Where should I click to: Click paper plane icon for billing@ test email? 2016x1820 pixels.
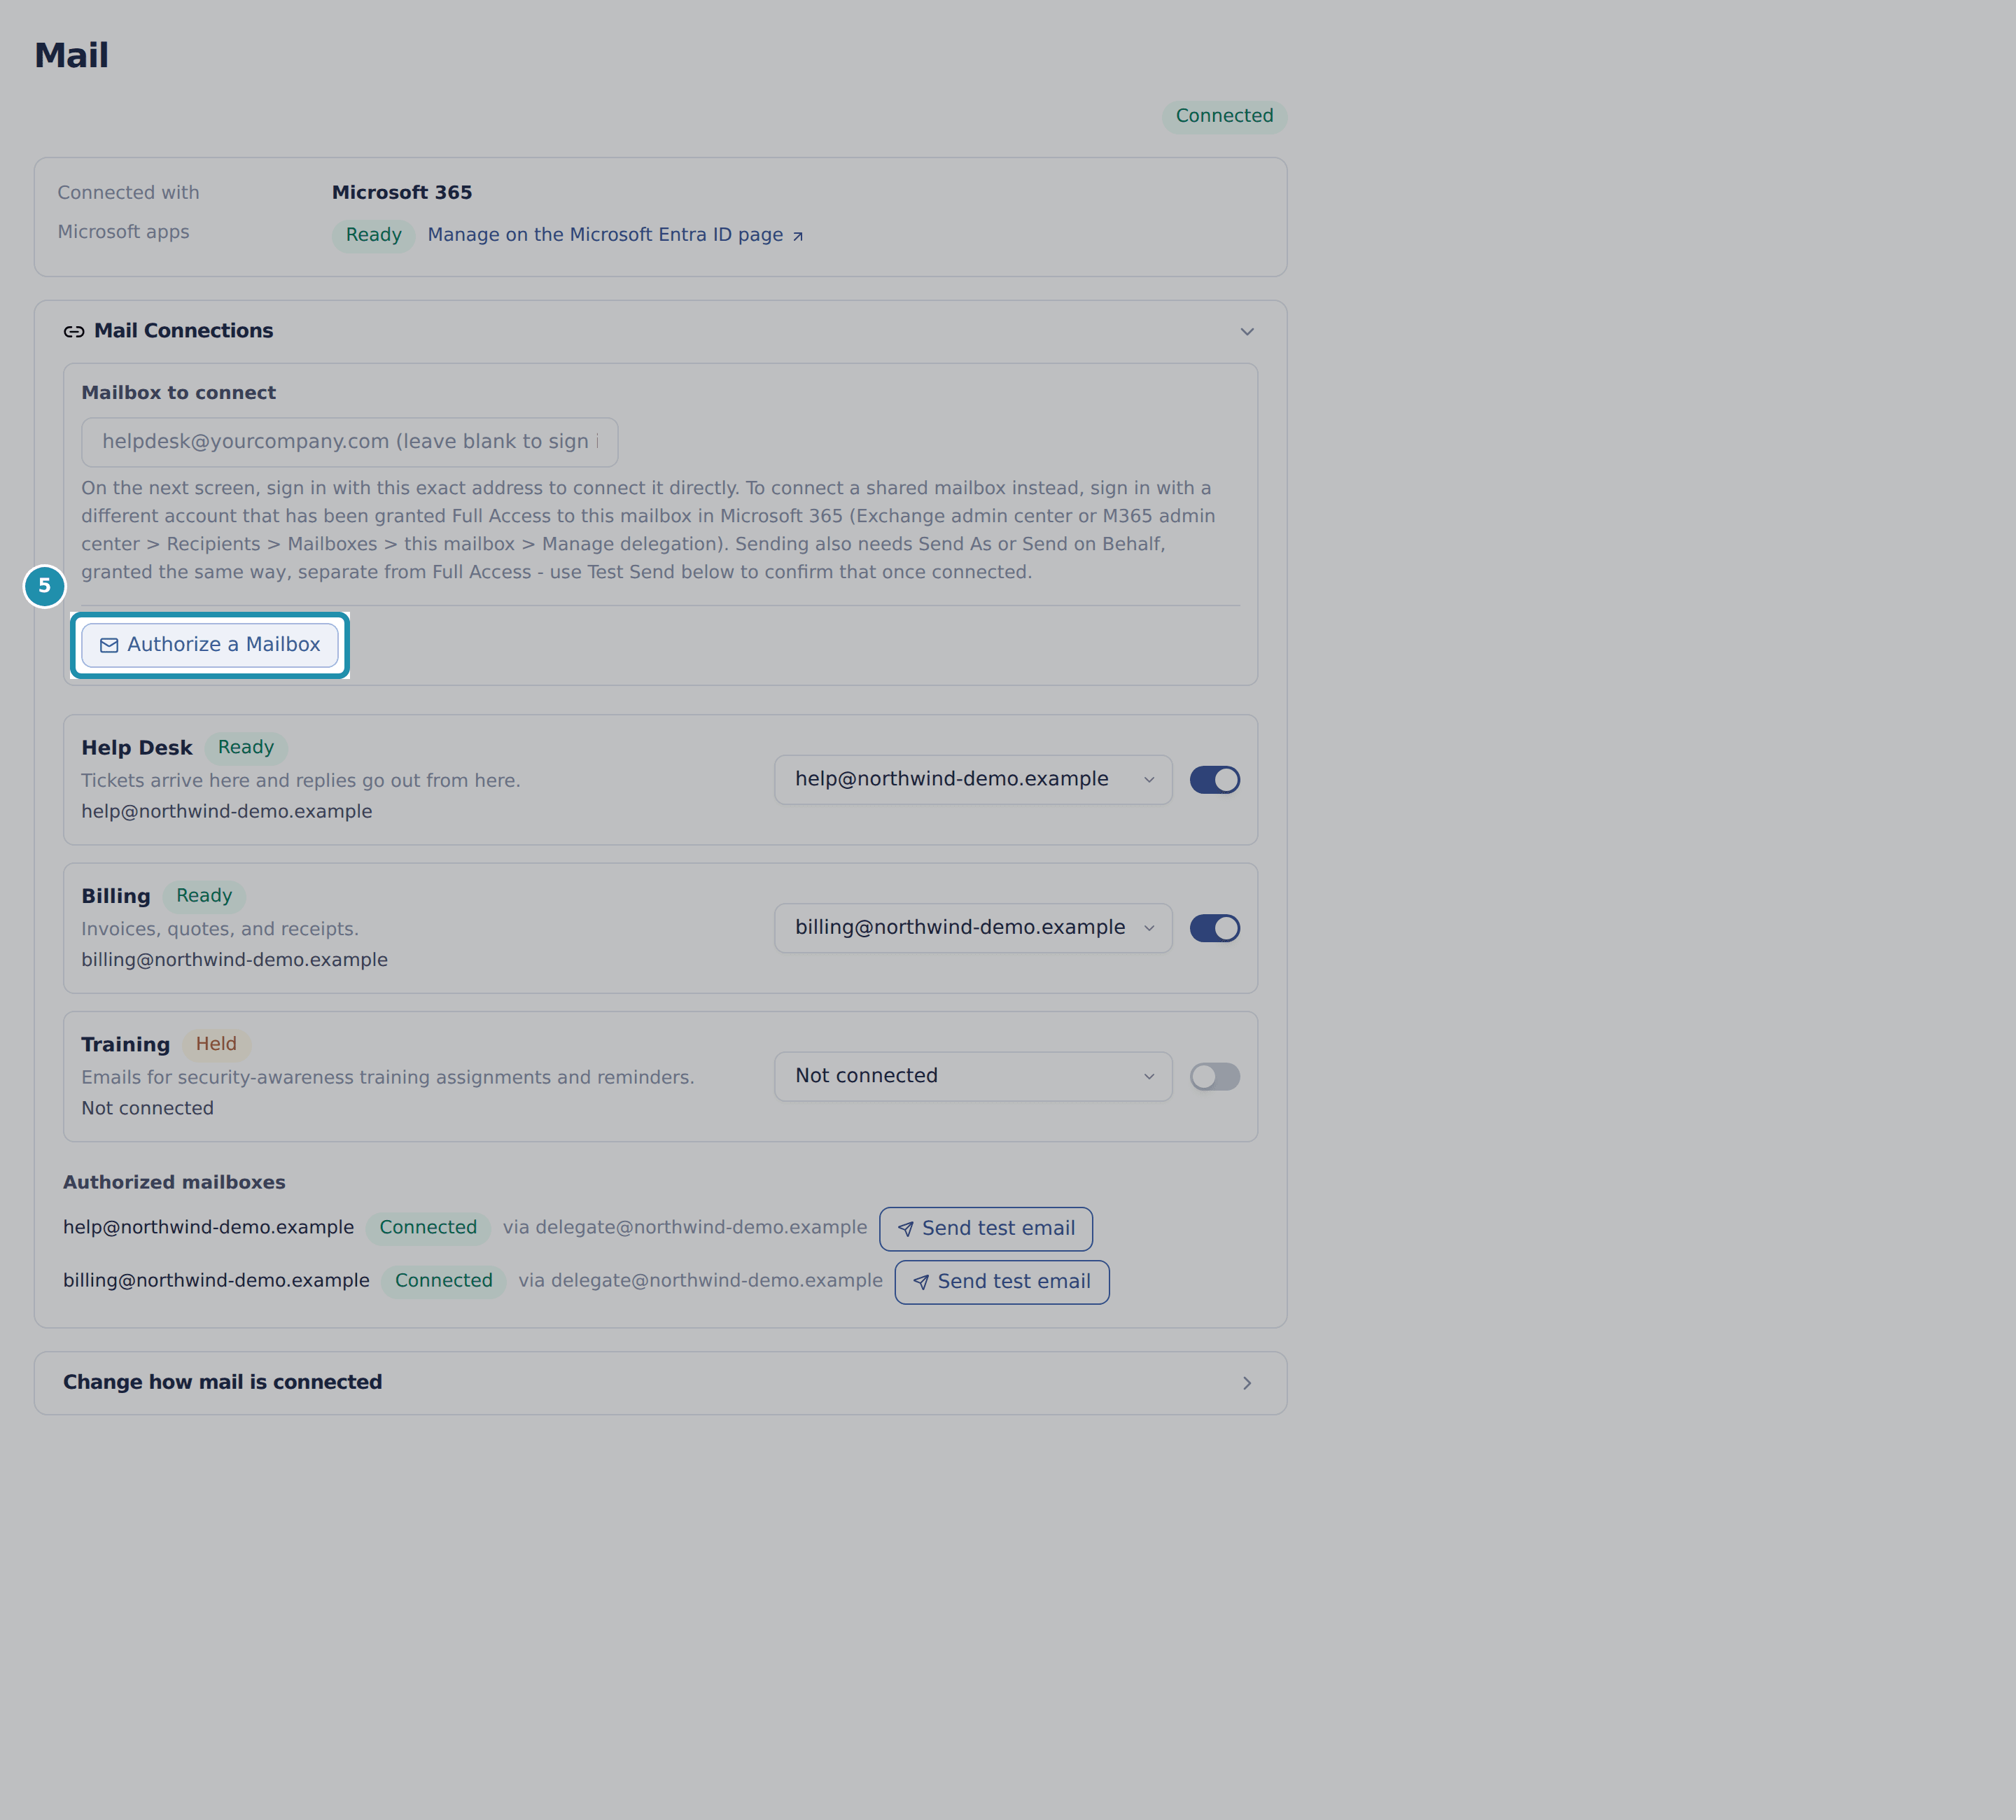[x=921, y=1282]
